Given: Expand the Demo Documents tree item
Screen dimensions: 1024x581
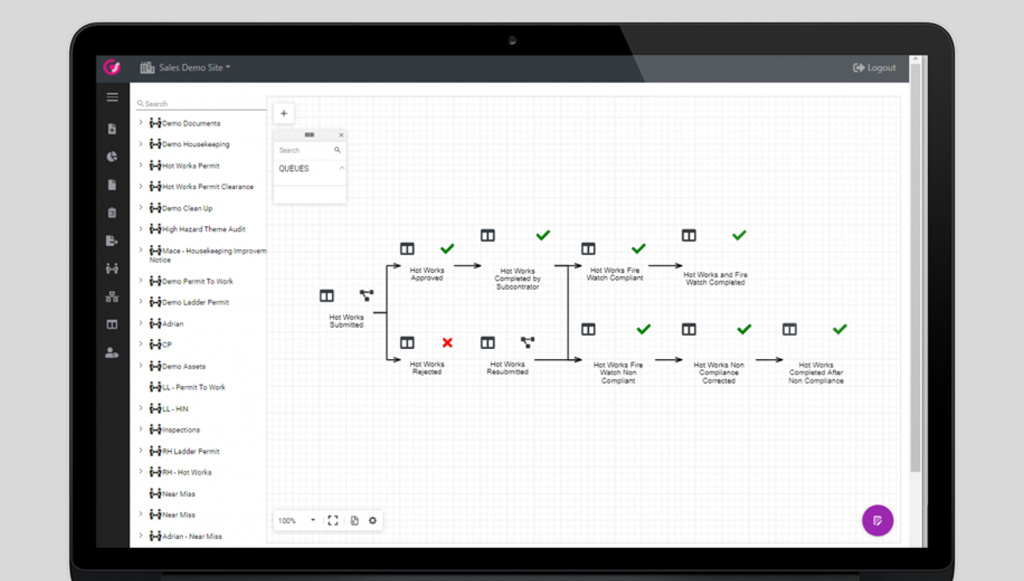Looking at the screenshot, I should coord(140,123).
